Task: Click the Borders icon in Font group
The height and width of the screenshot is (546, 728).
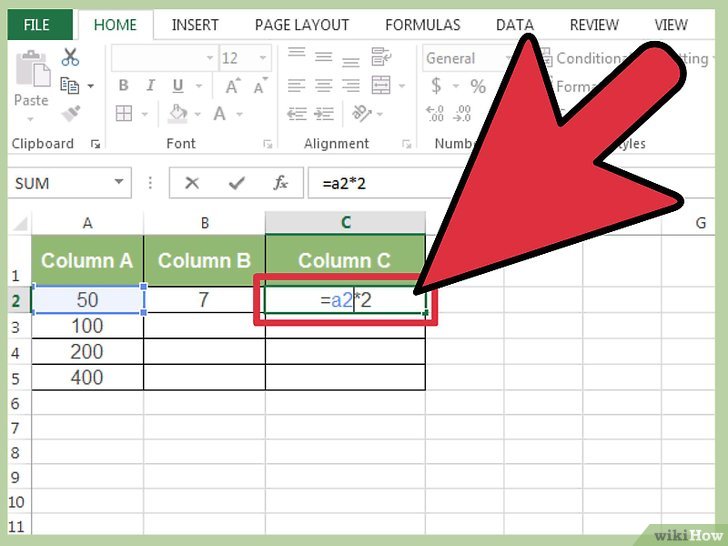Action: (124, 113)
